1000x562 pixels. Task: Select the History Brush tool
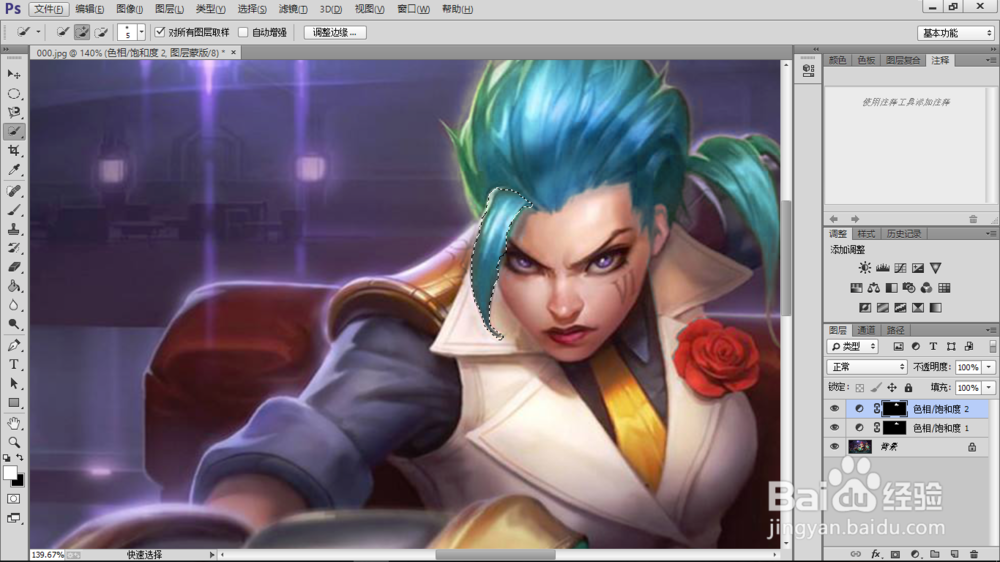pos(13,248)
